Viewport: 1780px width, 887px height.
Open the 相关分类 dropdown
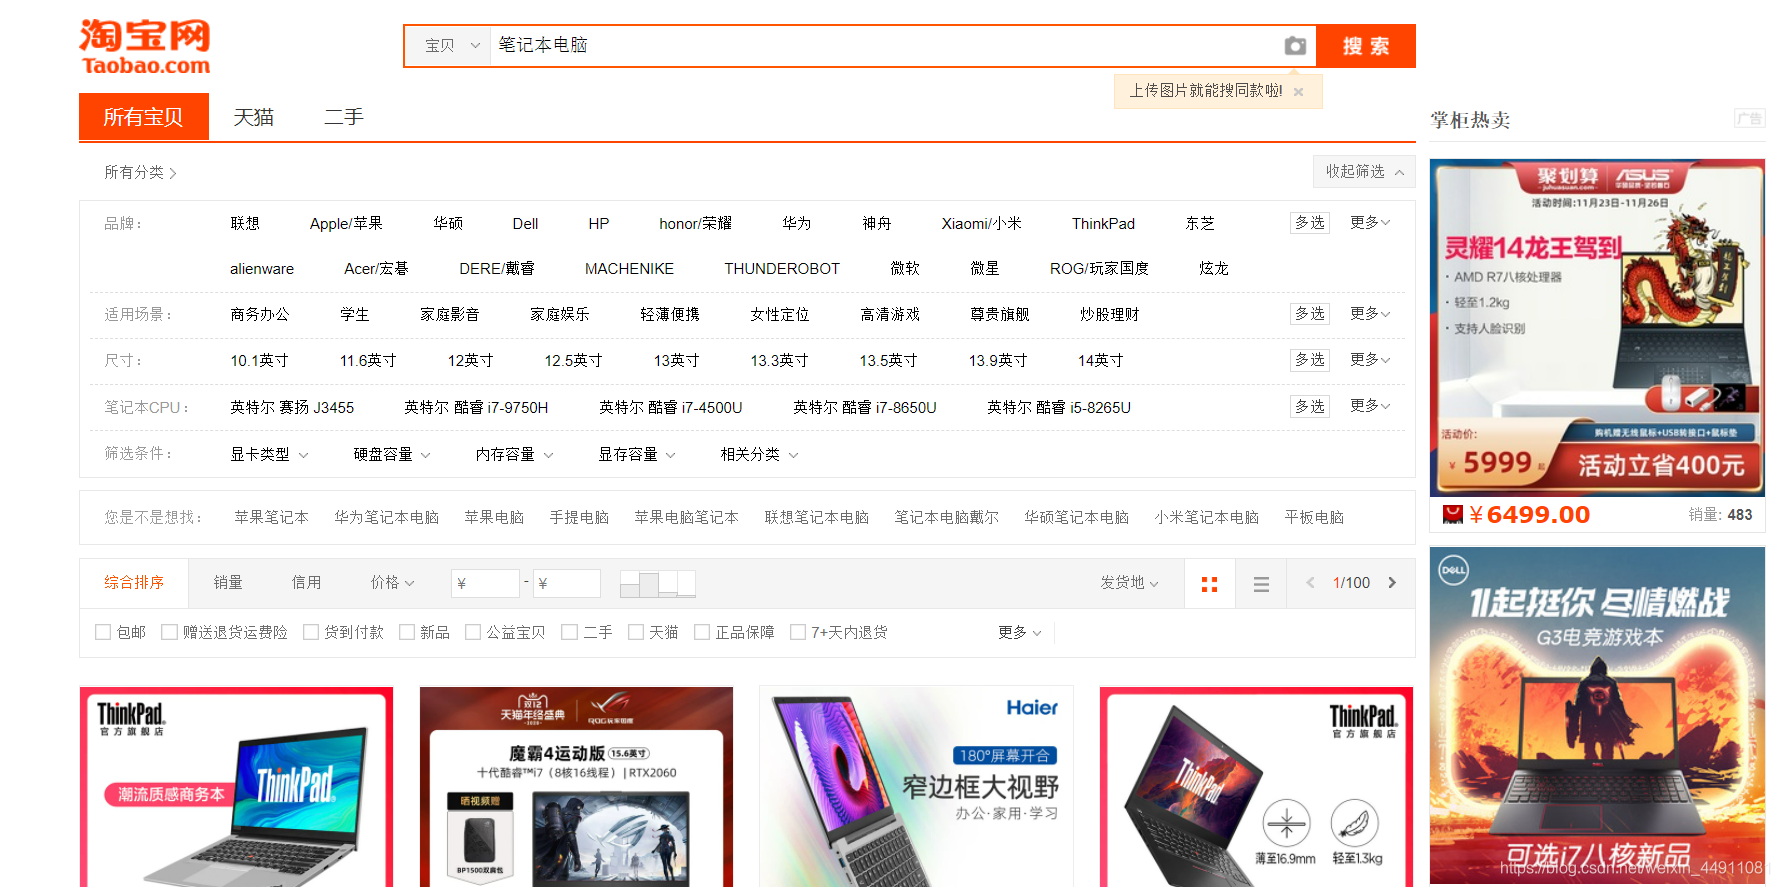tap(759, 455)
